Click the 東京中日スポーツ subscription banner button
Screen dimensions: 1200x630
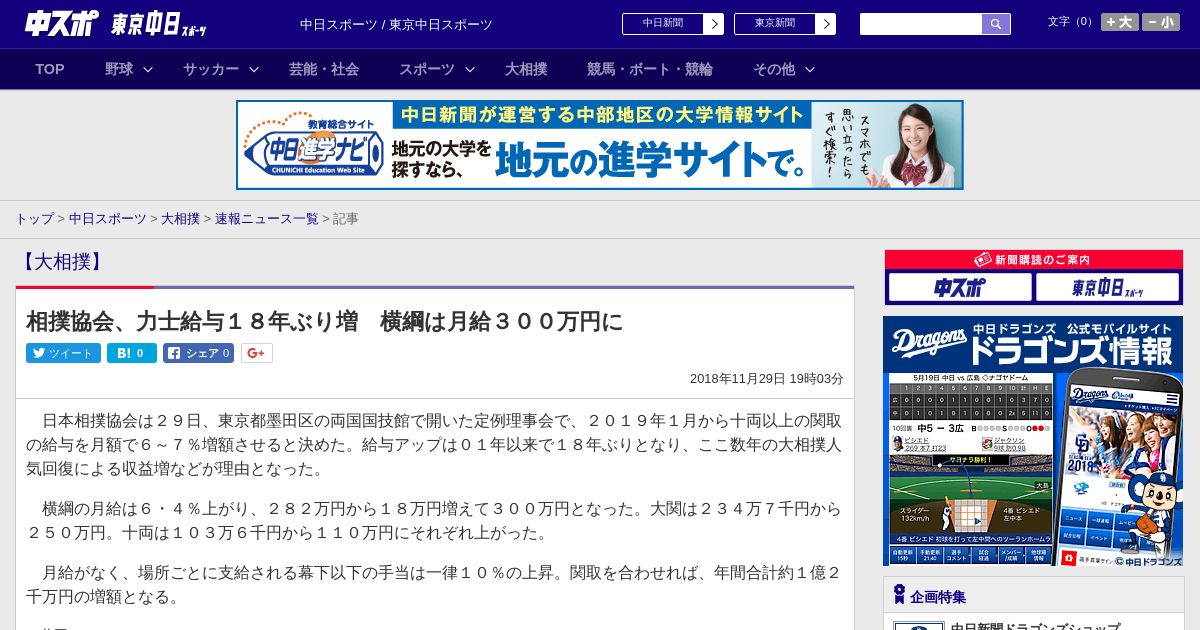click(1107, 288)
